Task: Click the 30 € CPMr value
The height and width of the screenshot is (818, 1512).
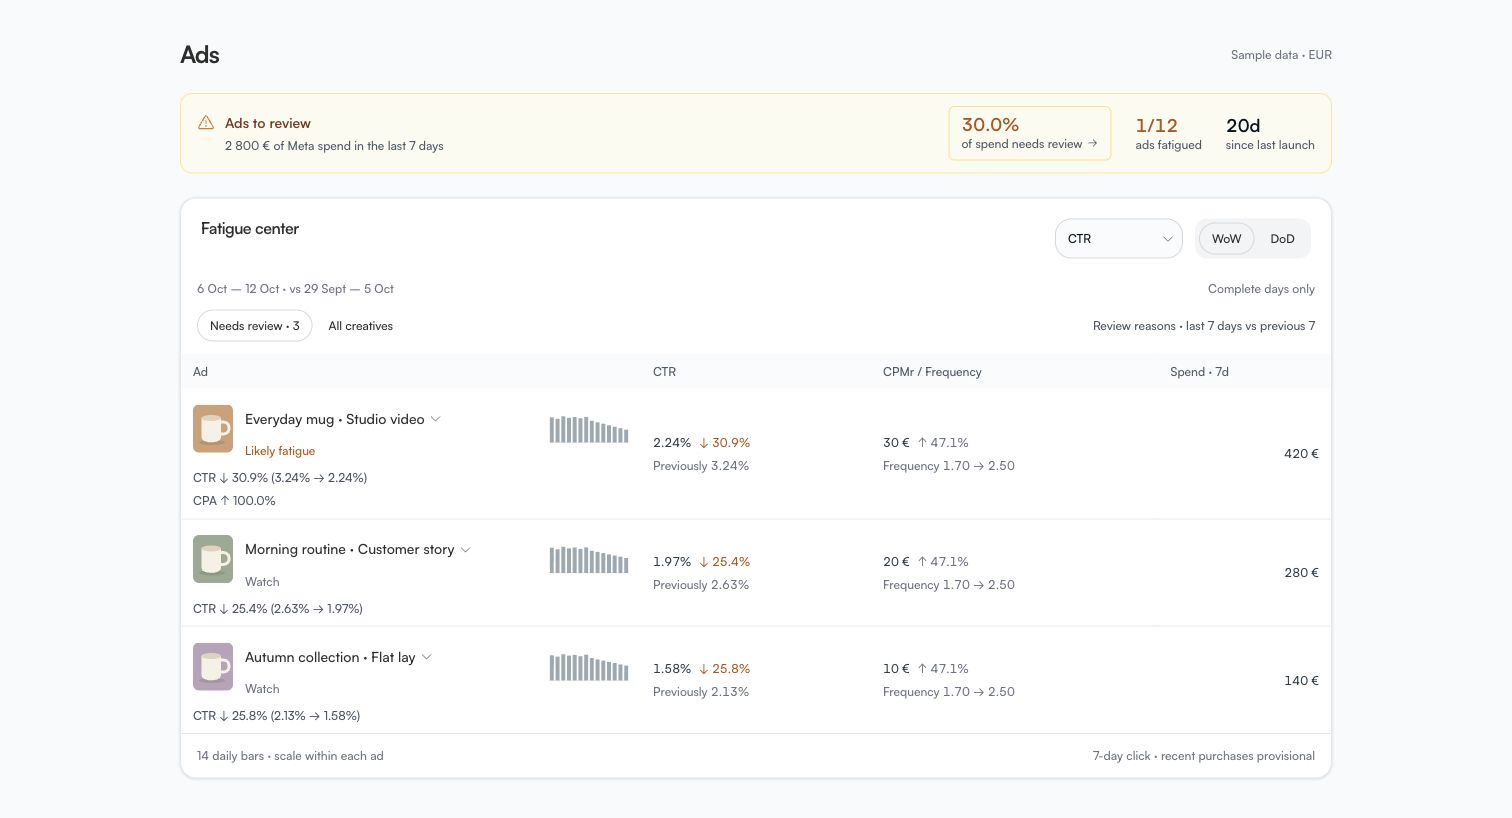Action: click(x=896, y=442)
